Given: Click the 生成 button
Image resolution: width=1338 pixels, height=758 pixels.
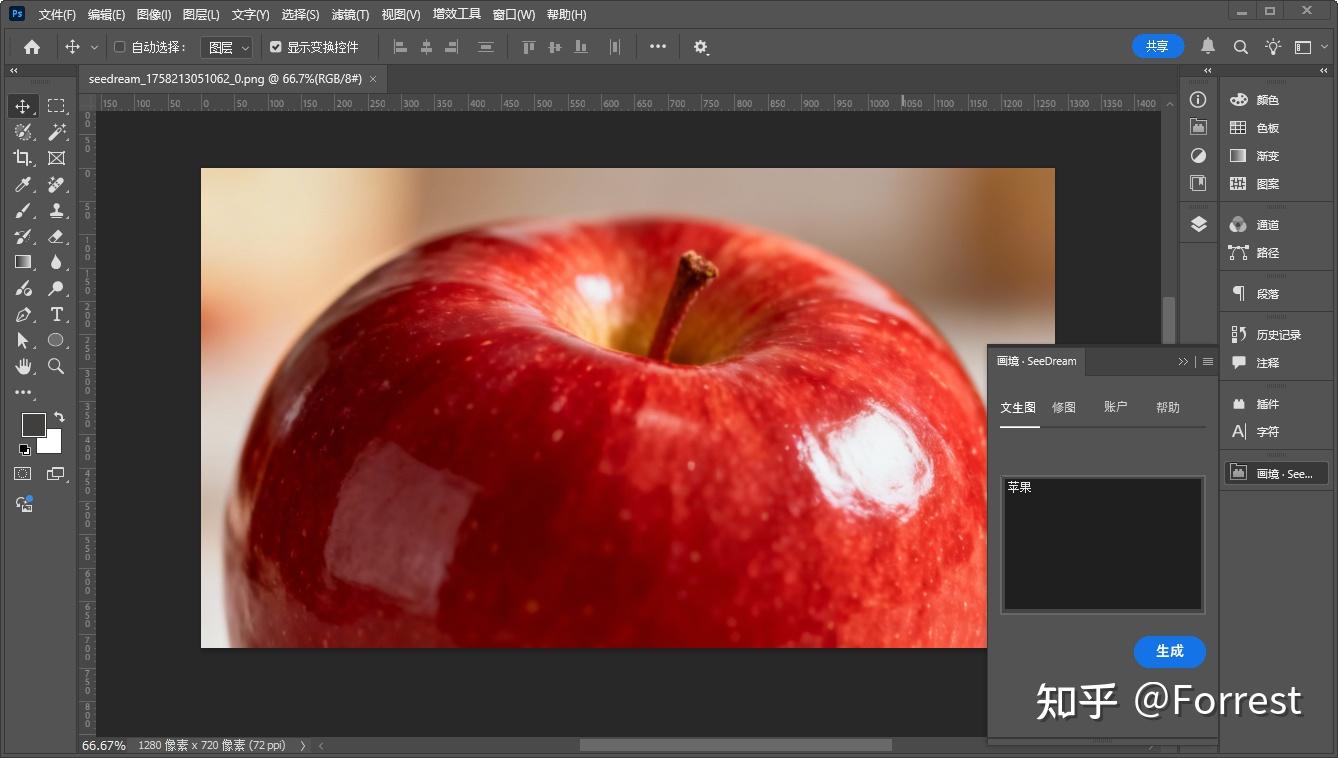Looking at the screenshot, I should point(1170,651).
